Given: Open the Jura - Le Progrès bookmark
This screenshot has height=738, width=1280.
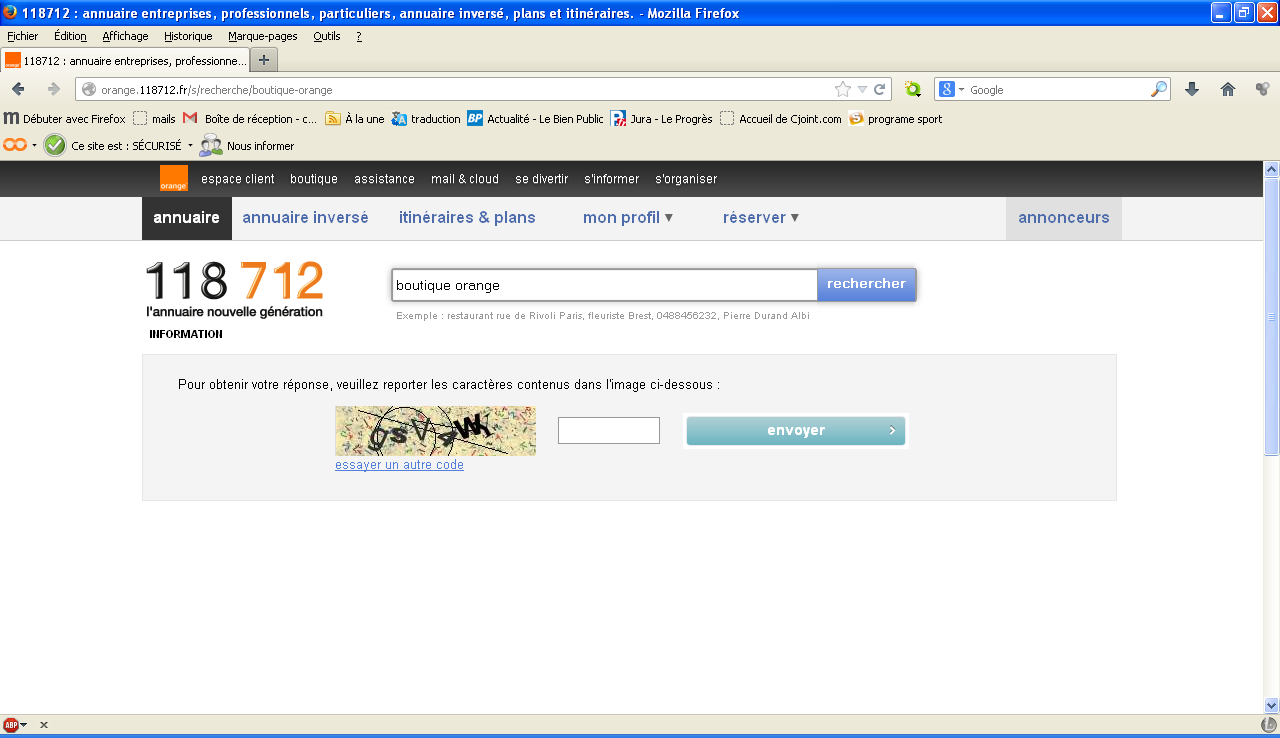Looking at the screenshot, I should click(x=662, y=118).
